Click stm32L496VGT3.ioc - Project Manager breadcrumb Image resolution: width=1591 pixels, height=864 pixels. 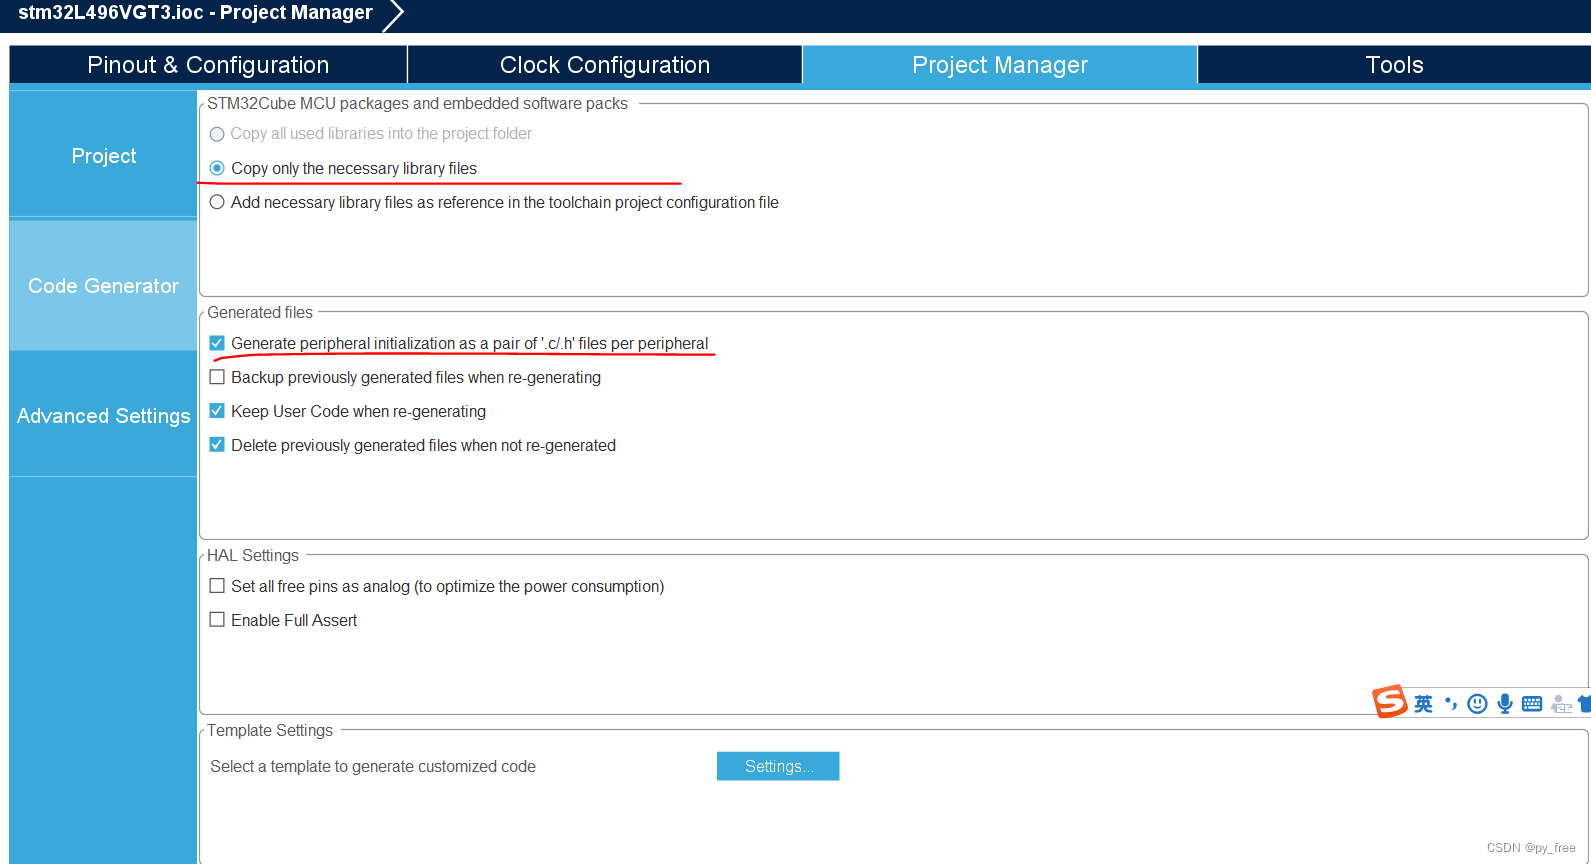coord(195,13)
